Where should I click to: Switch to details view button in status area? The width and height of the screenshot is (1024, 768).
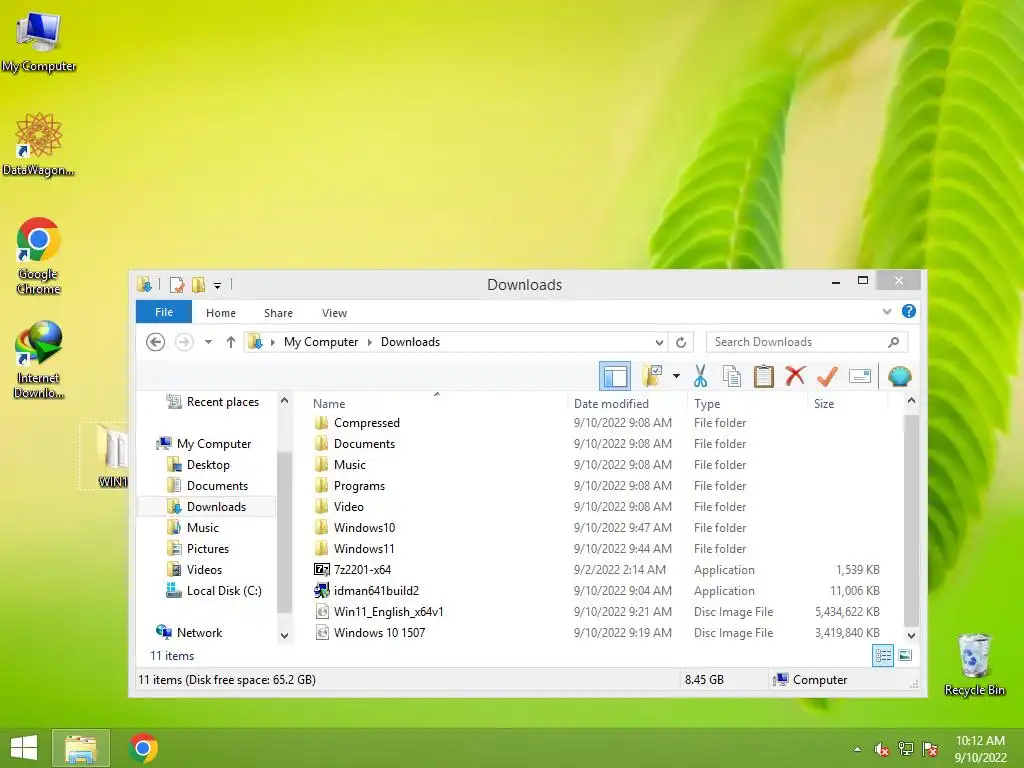(883, 656)
